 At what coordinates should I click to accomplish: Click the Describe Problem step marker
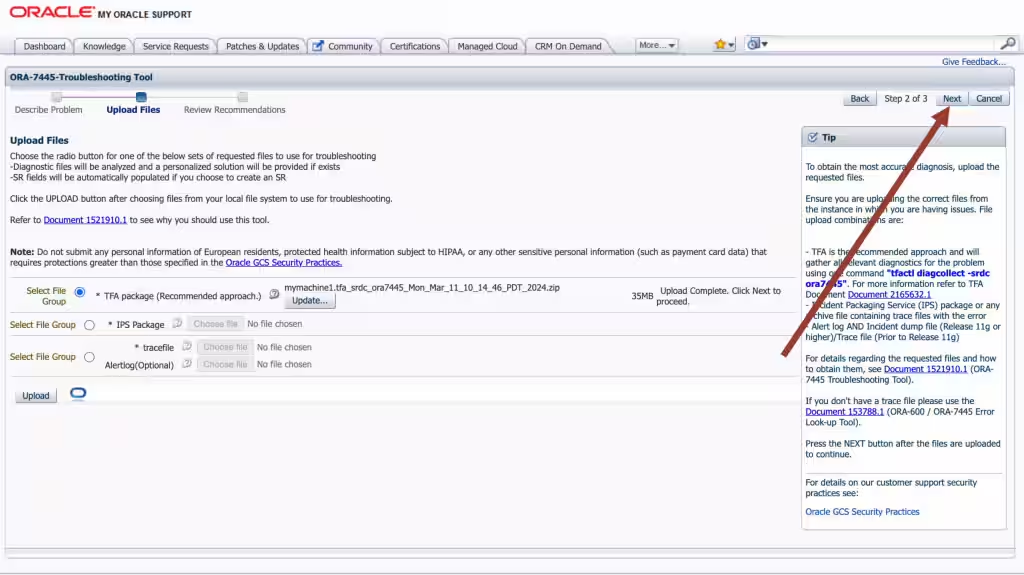(57, 97)
